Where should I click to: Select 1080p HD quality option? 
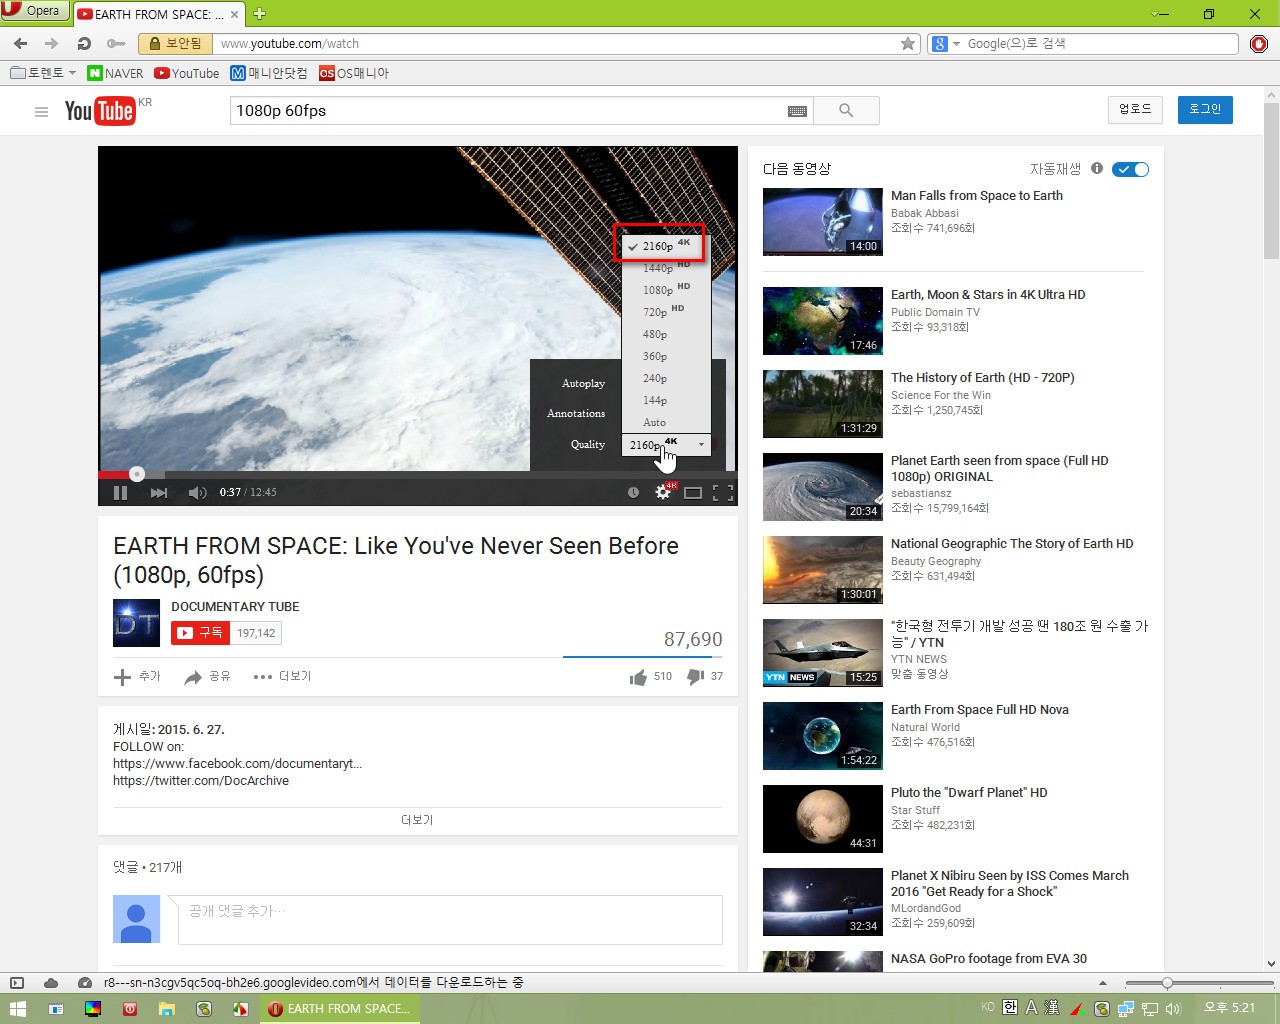click(666, 290)
